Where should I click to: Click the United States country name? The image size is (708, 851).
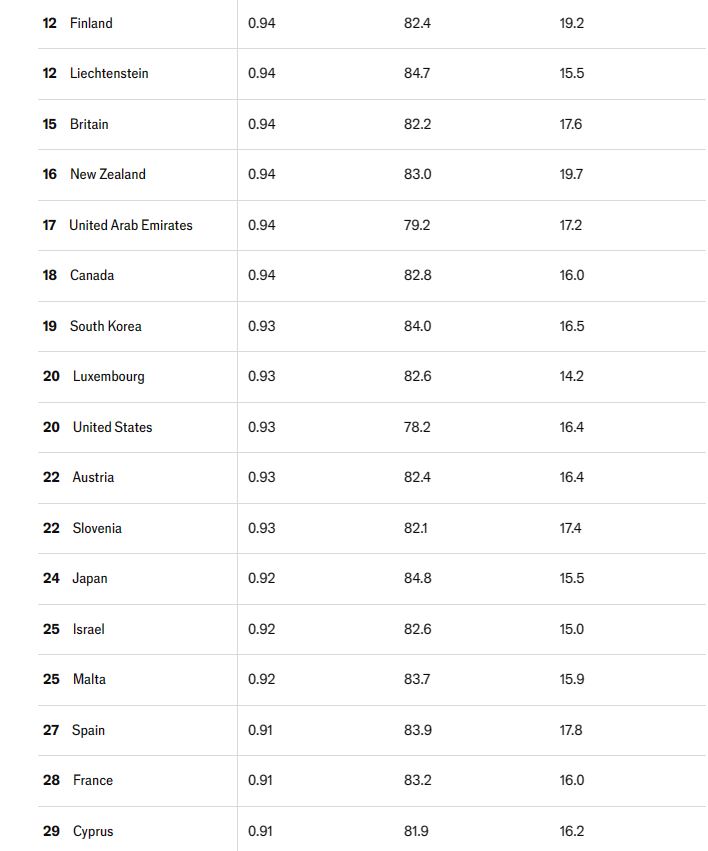tap(113, 427)
